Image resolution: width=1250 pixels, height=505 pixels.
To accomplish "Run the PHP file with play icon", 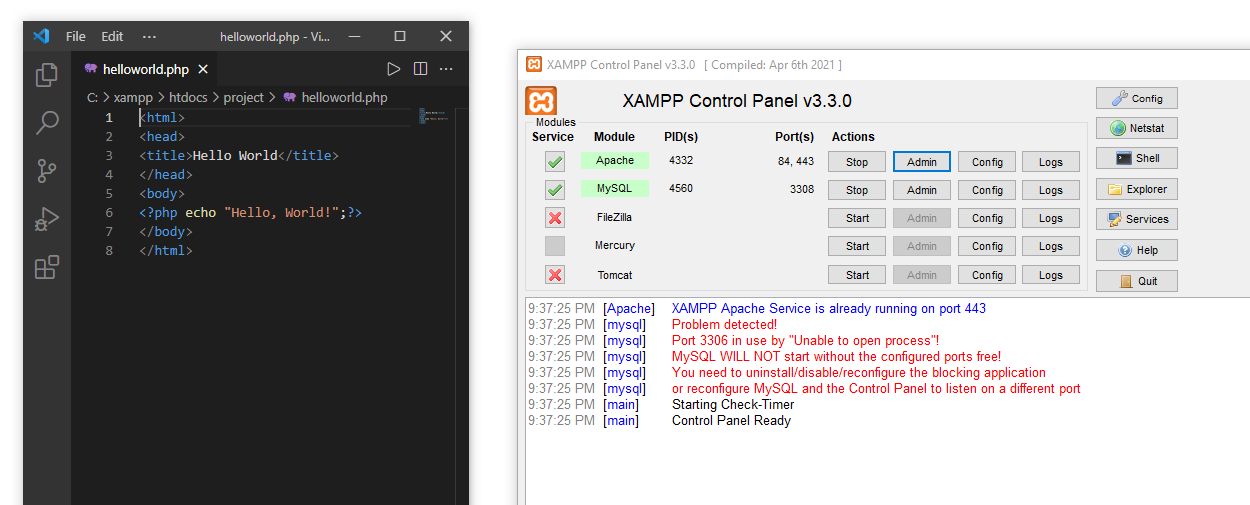I will tap(393, 69).
